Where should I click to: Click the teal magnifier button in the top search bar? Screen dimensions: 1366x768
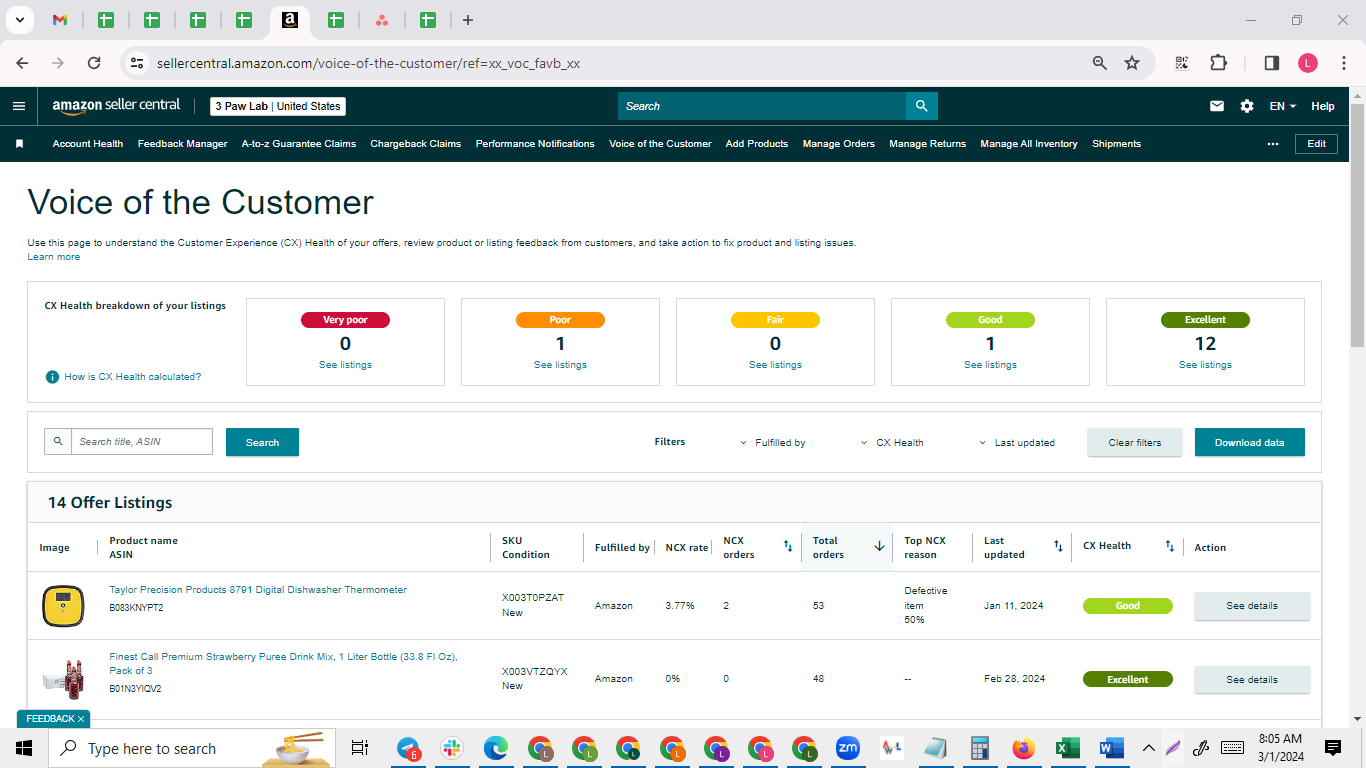[x=921, y=106]
